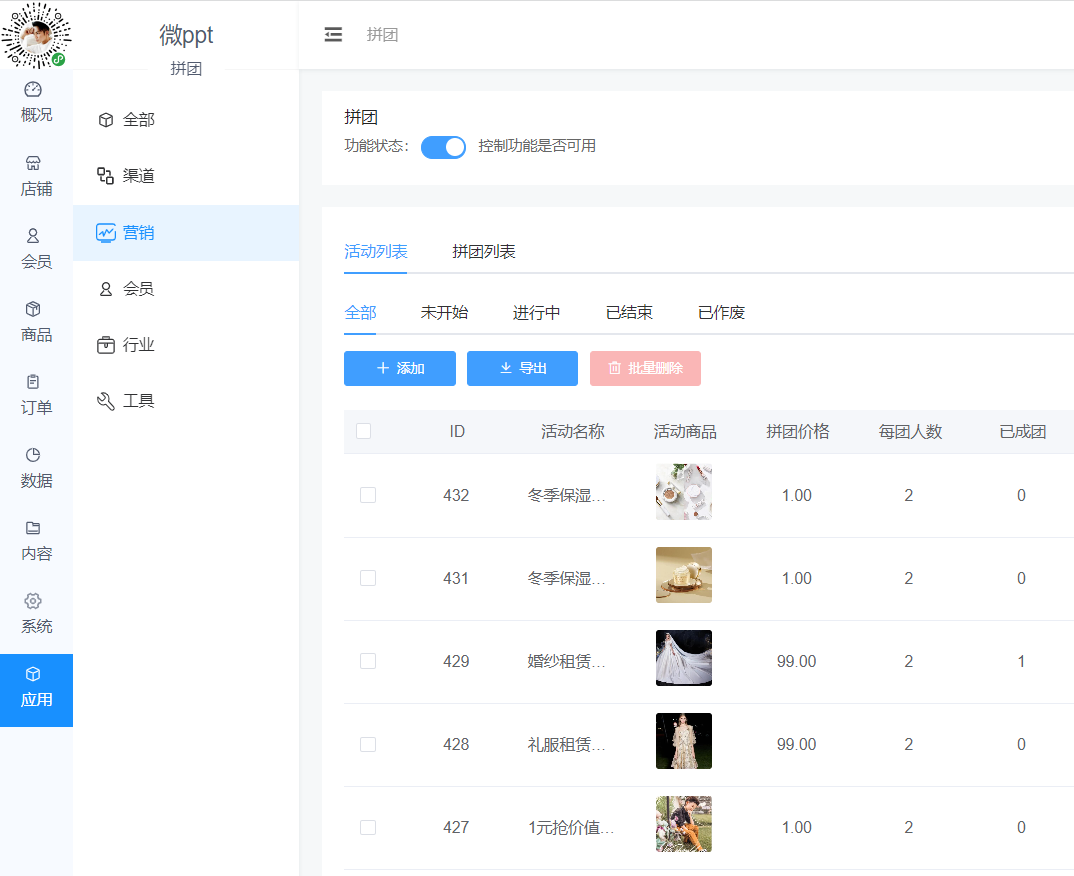Open the 内容 content folder icon

pyautogui.click(x=33, y=528)
